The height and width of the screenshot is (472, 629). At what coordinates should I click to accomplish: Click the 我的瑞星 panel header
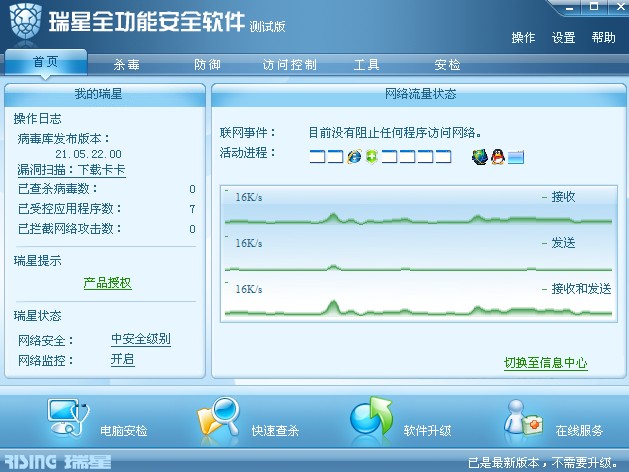coord(105,95)
